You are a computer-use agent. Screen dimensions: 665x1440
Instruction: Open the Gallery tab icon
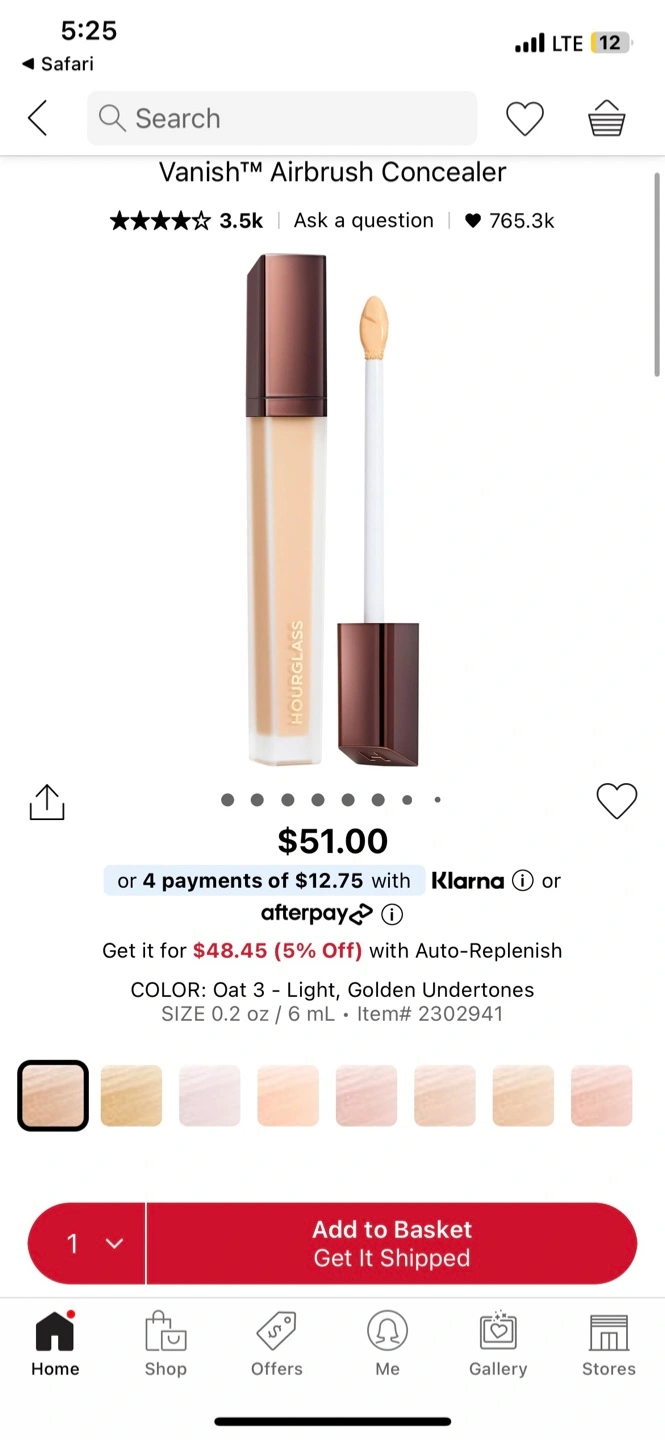[x=497, y=1343]
